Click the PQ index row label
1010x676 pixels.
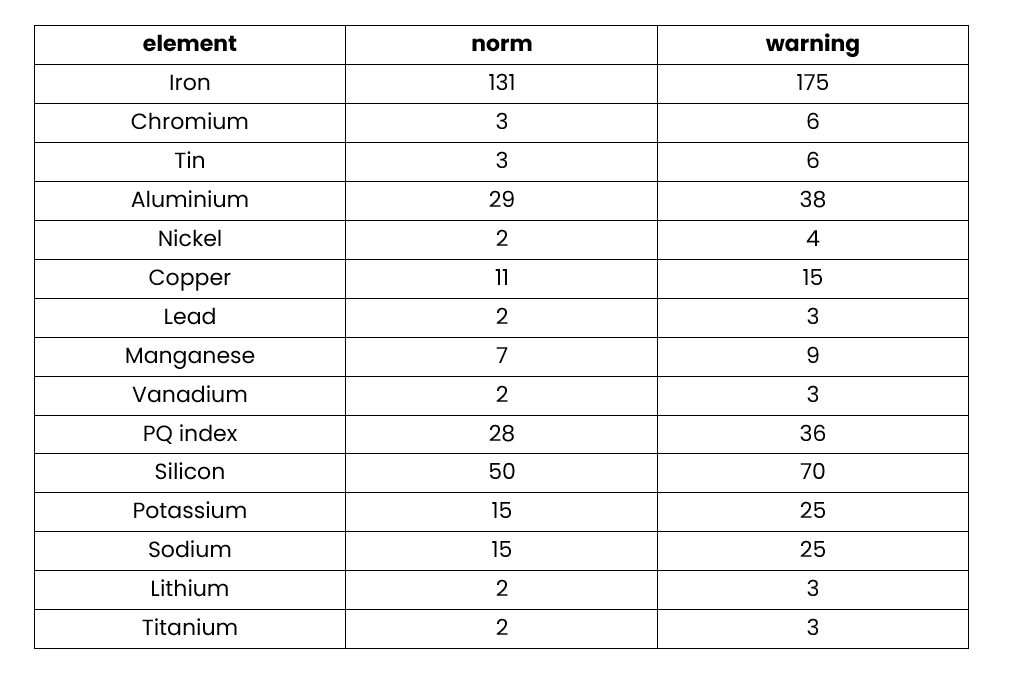(190, 434)
